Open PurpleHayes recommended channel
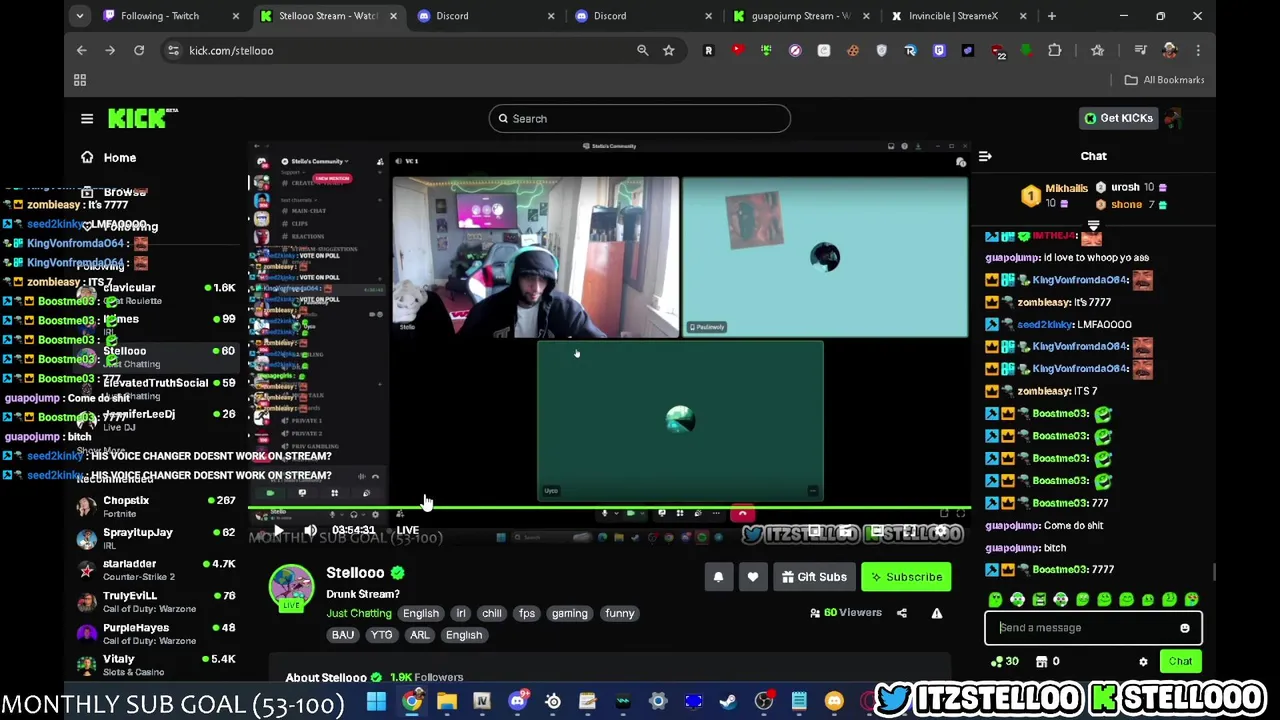 [x=155, y=634]
